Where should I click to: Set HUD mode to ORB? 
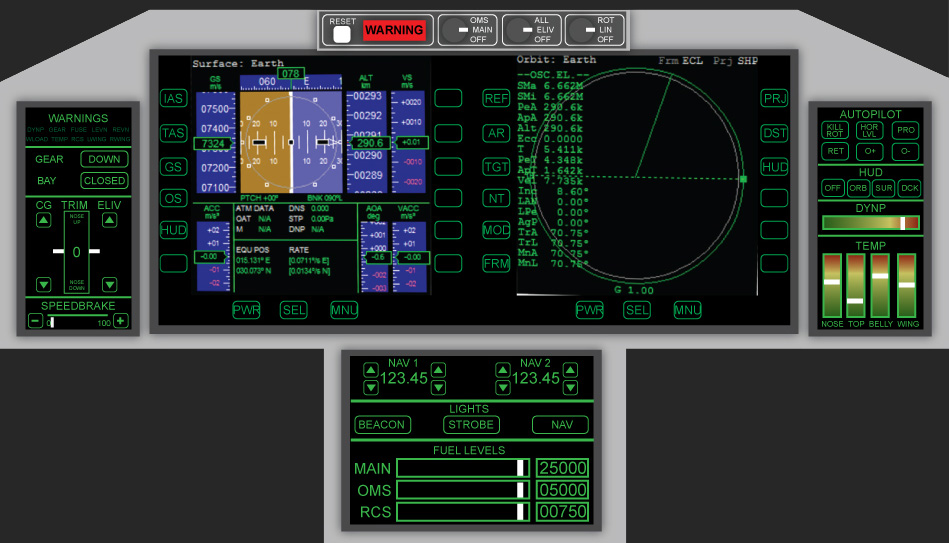858,188
